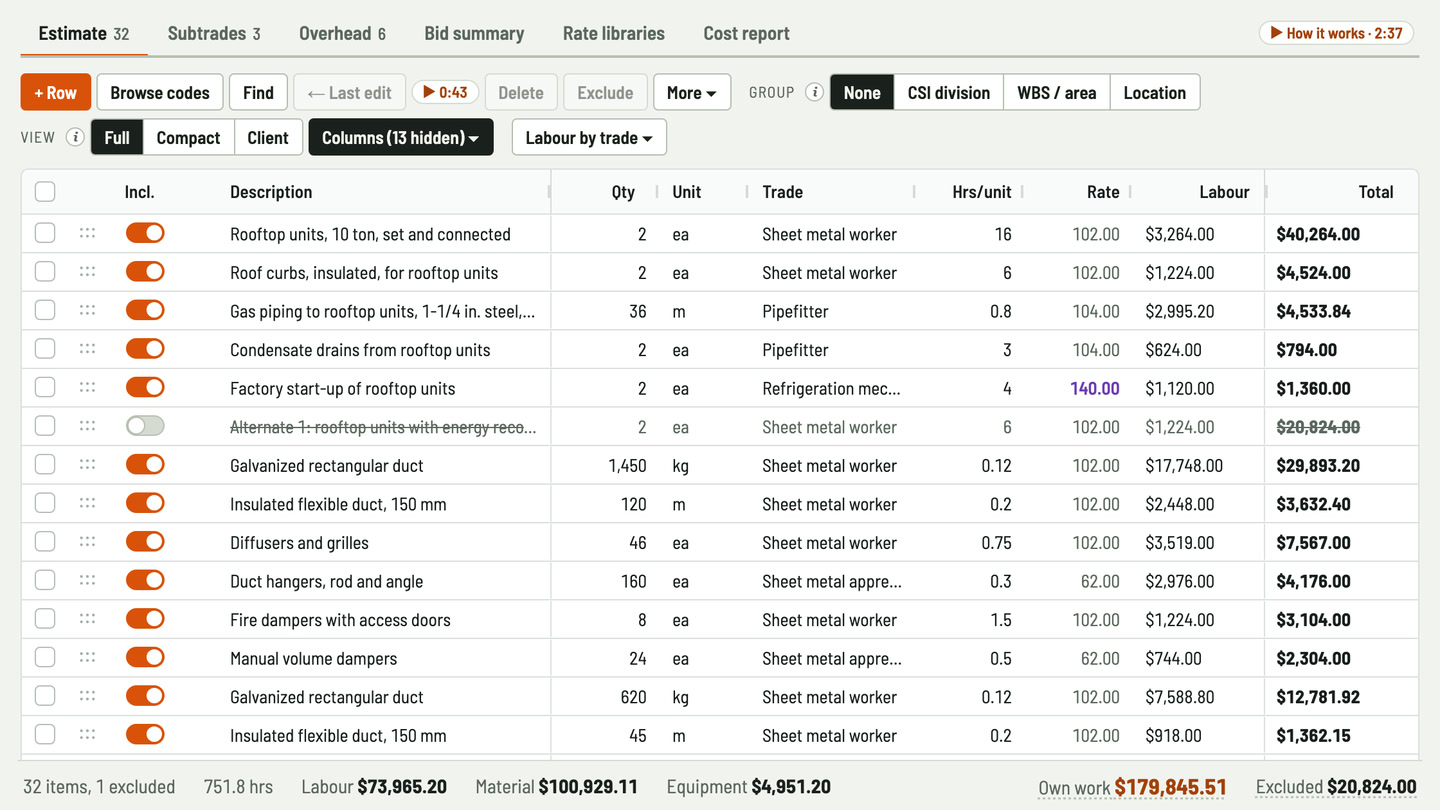Viewport: 1440px width, 810px height.
Task: Click drag handle on Duct hangers row
Action: tap(87, 581)
